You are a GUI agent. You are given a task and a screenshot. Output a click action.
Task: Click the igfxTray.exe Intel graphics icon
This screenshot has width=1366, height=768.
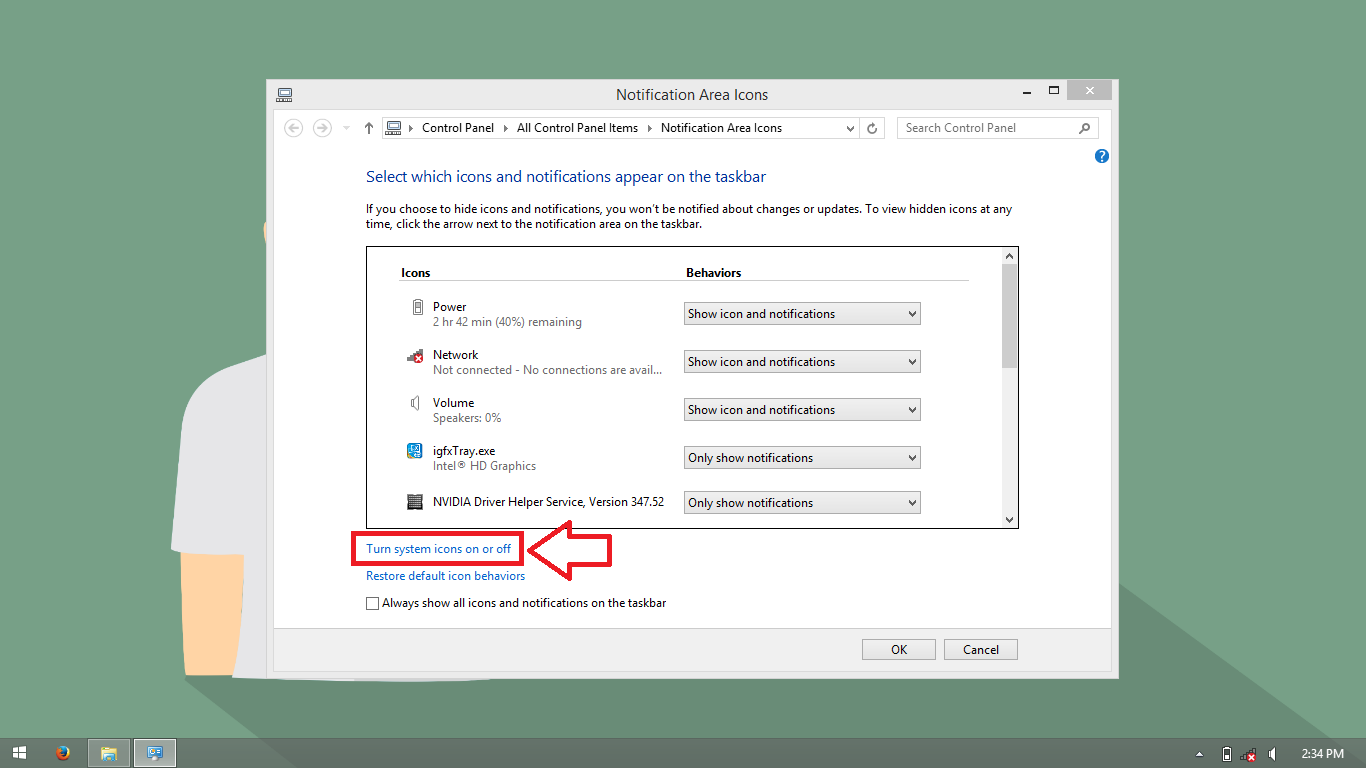[415, 451]
